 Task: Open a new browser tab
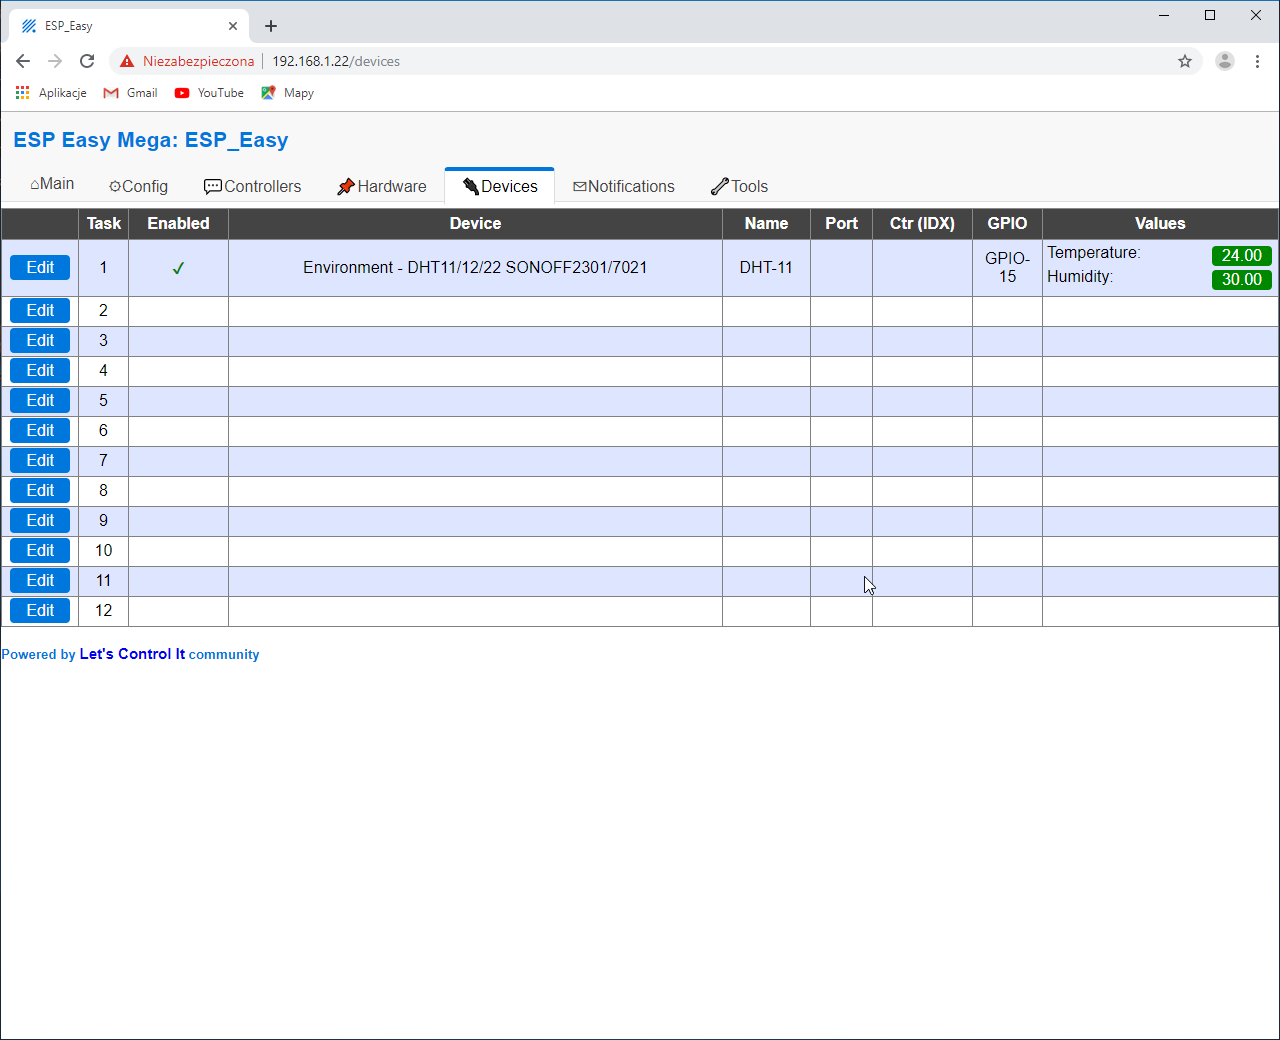[x=271, y=26]
